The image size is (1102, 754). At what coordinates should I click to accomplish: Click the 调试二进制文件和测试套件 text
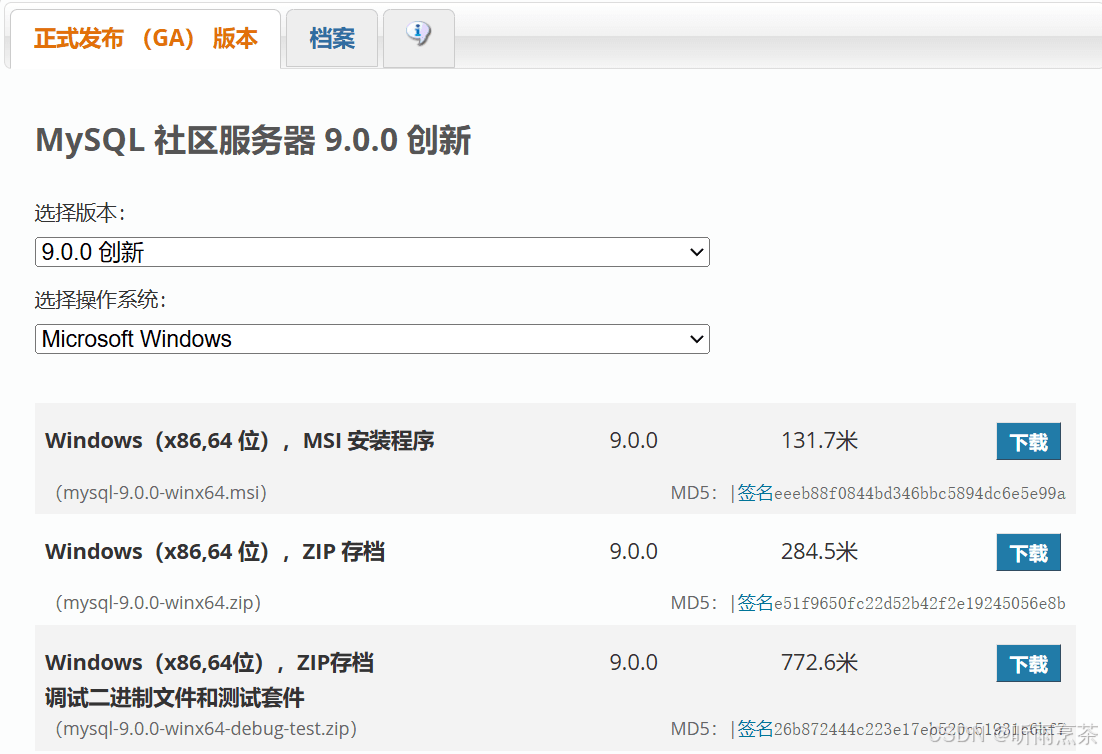tap(174, 698)
